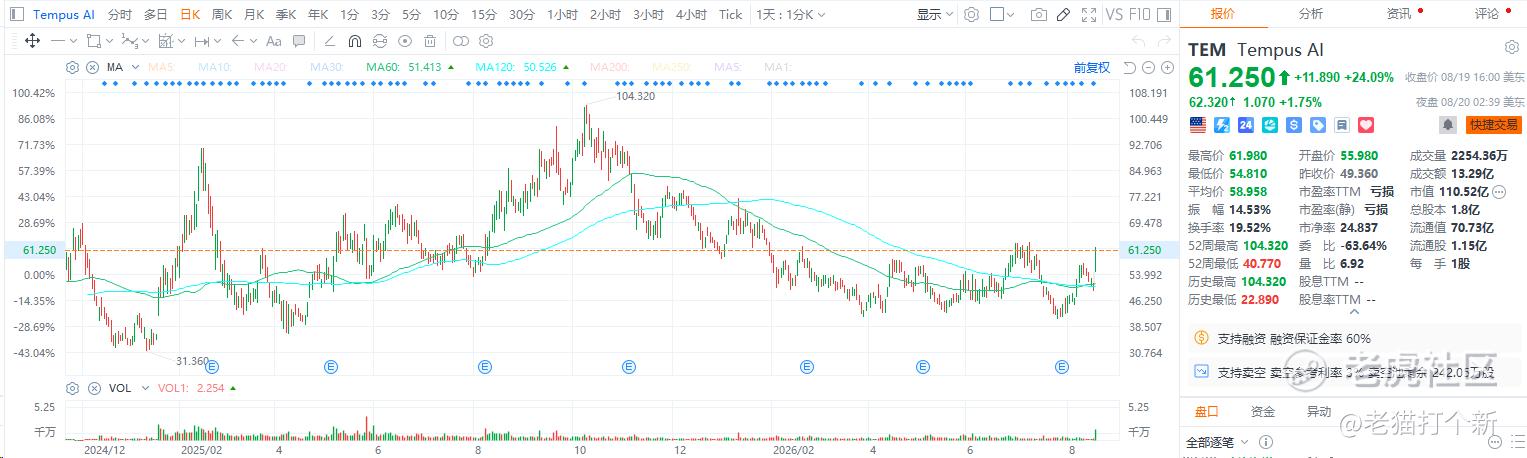Switch to the 周K timeframe

(x=222, y=15)
